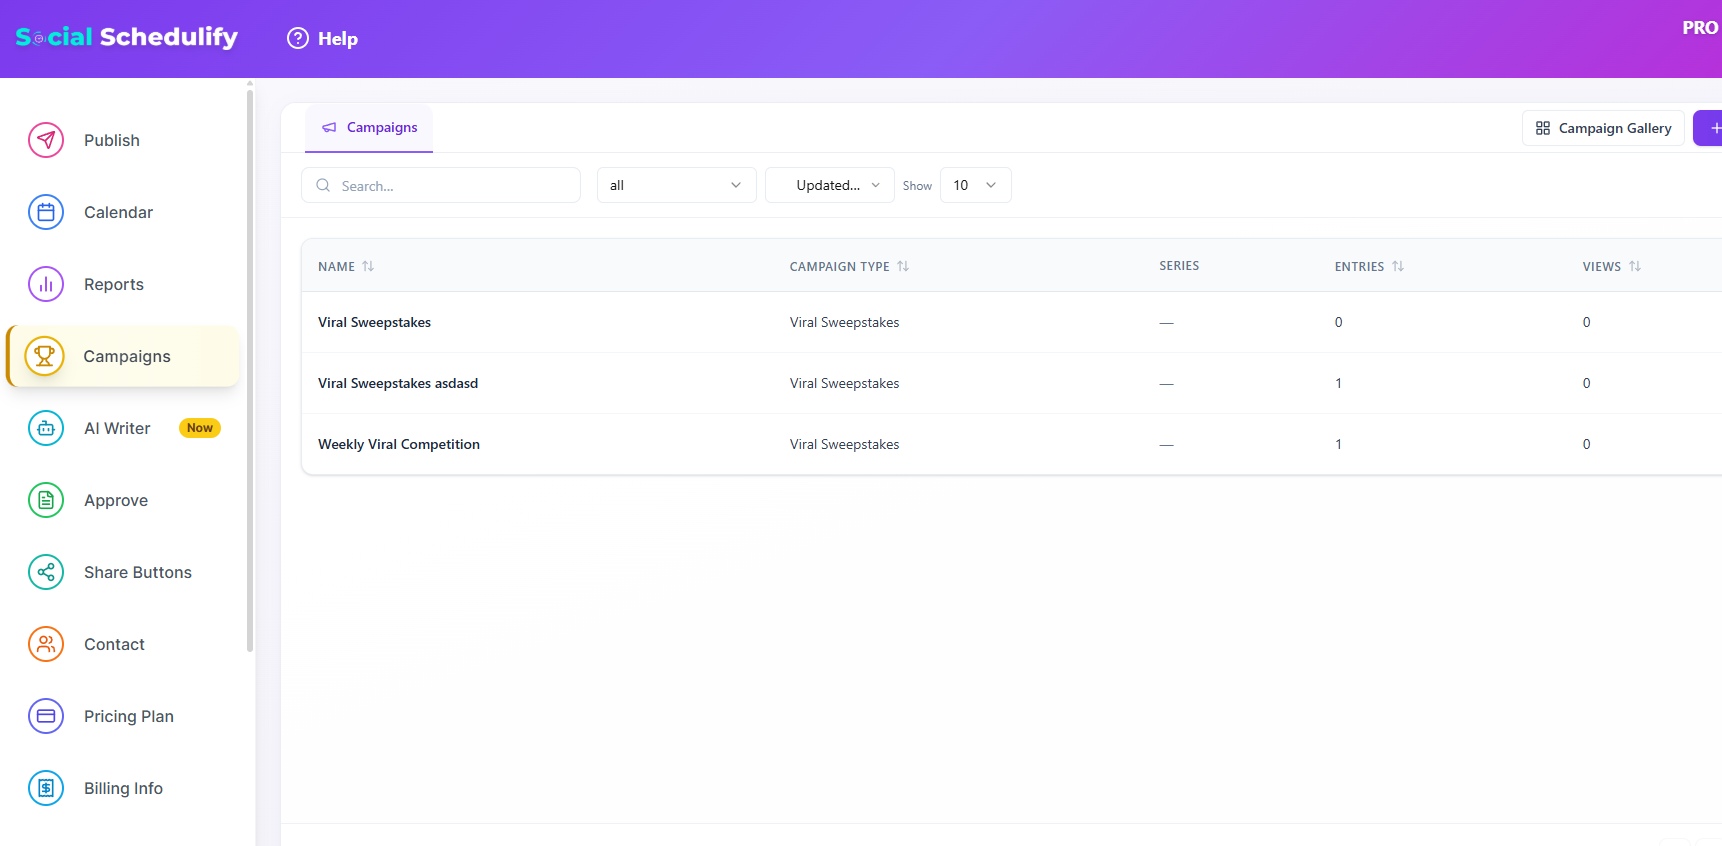The width and height of the screenshot is (1722, 846).
Task: Toggle sort on Entries column
Action: [1398, 266]
